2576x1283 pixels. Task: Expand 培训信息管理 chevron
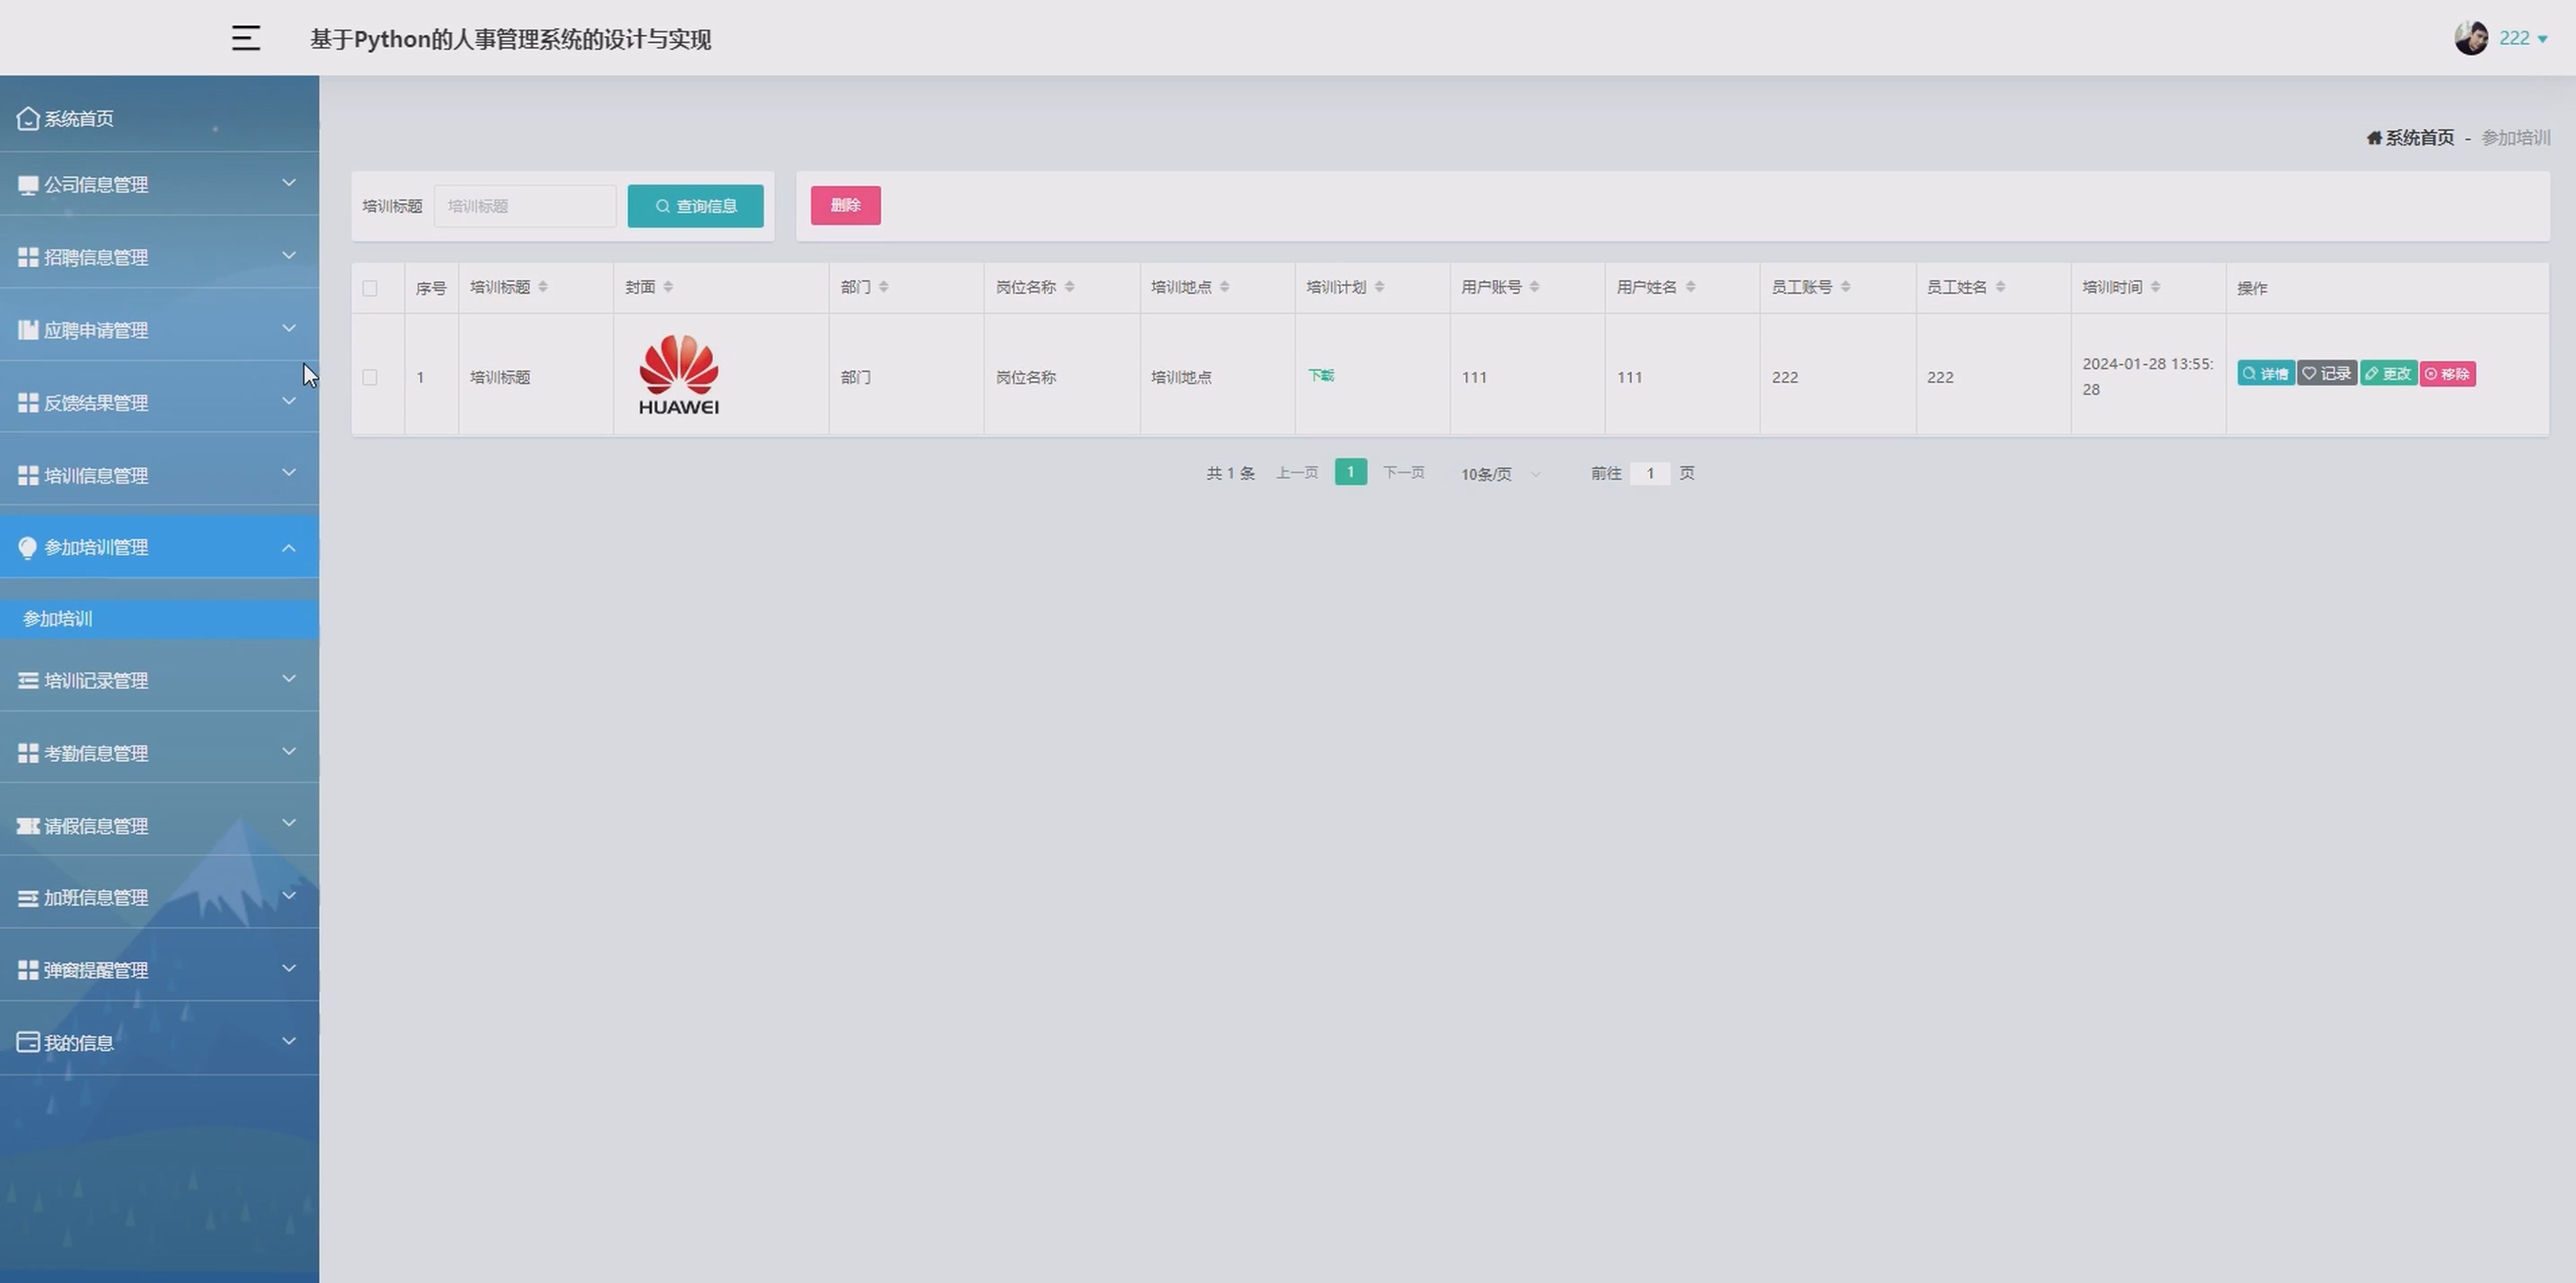tap(289, 473)
